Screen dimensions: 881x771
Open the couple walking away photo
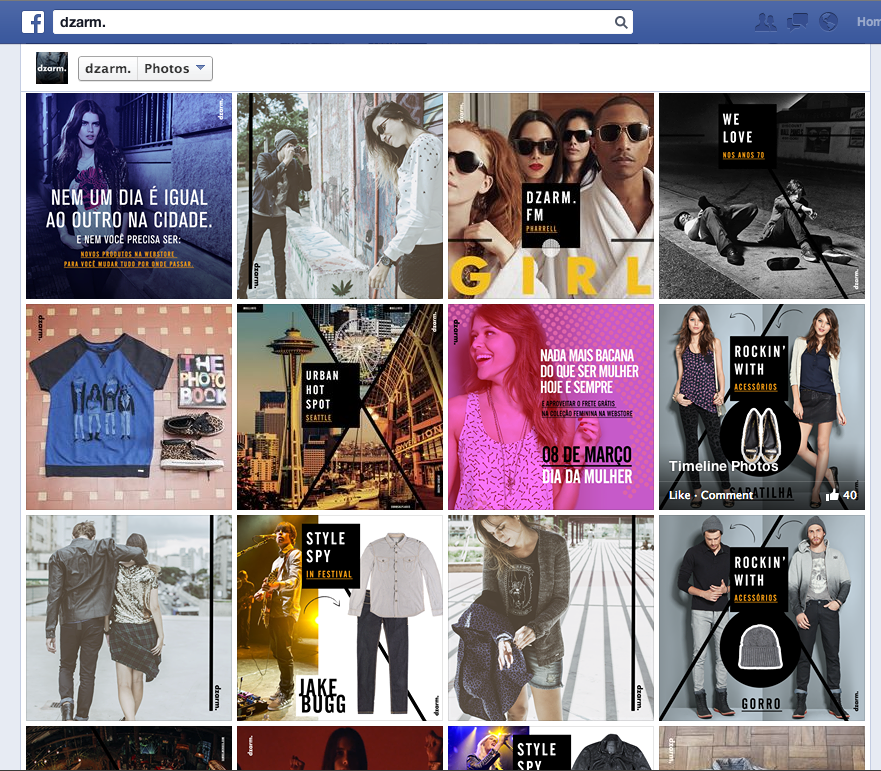pyautogui.click(x=129, y=618)
